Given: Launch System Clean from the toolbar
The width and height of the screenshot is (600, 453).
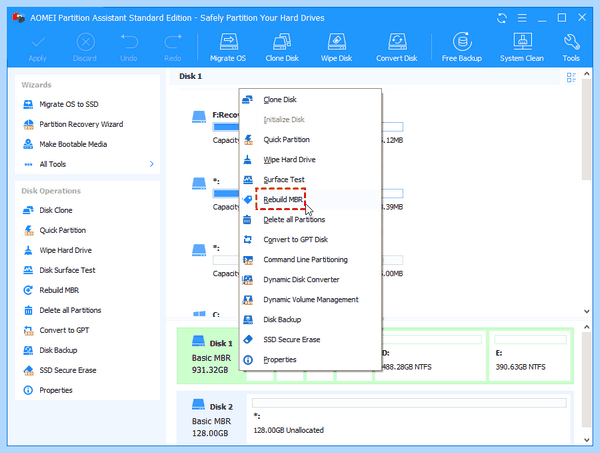Looking at the screenshot, I should point(522,47).
